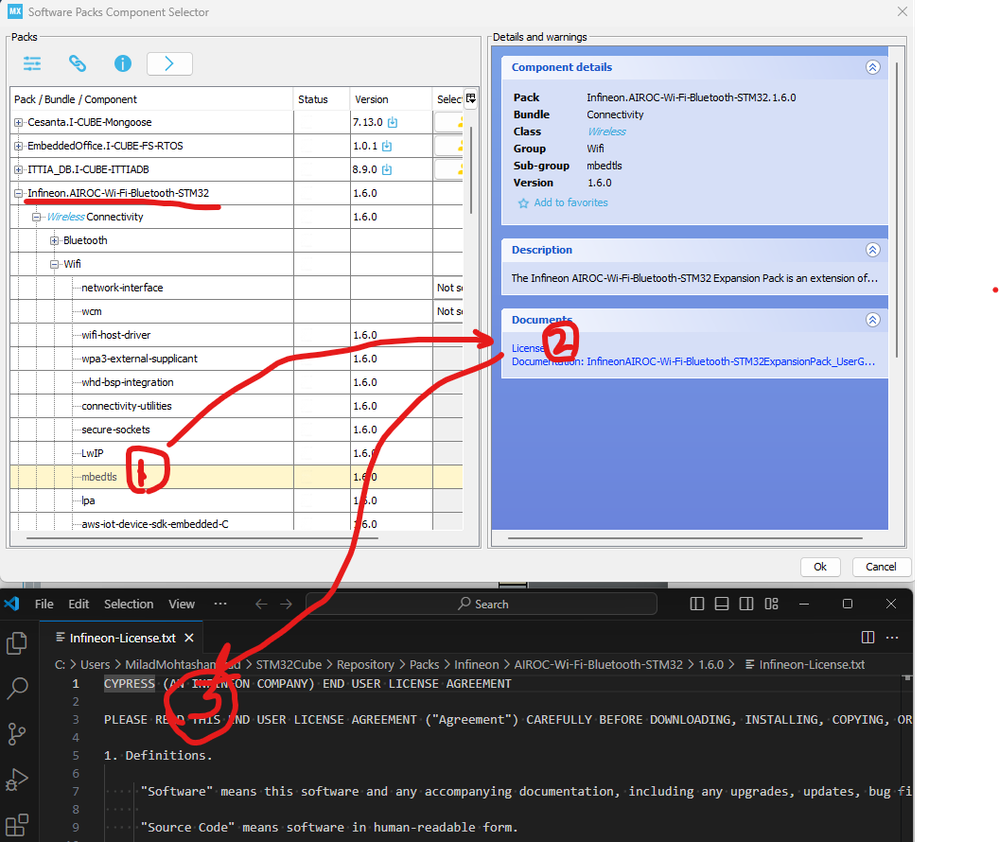
Task: Select the Infineon-License.txt tab
Action: 122,638
